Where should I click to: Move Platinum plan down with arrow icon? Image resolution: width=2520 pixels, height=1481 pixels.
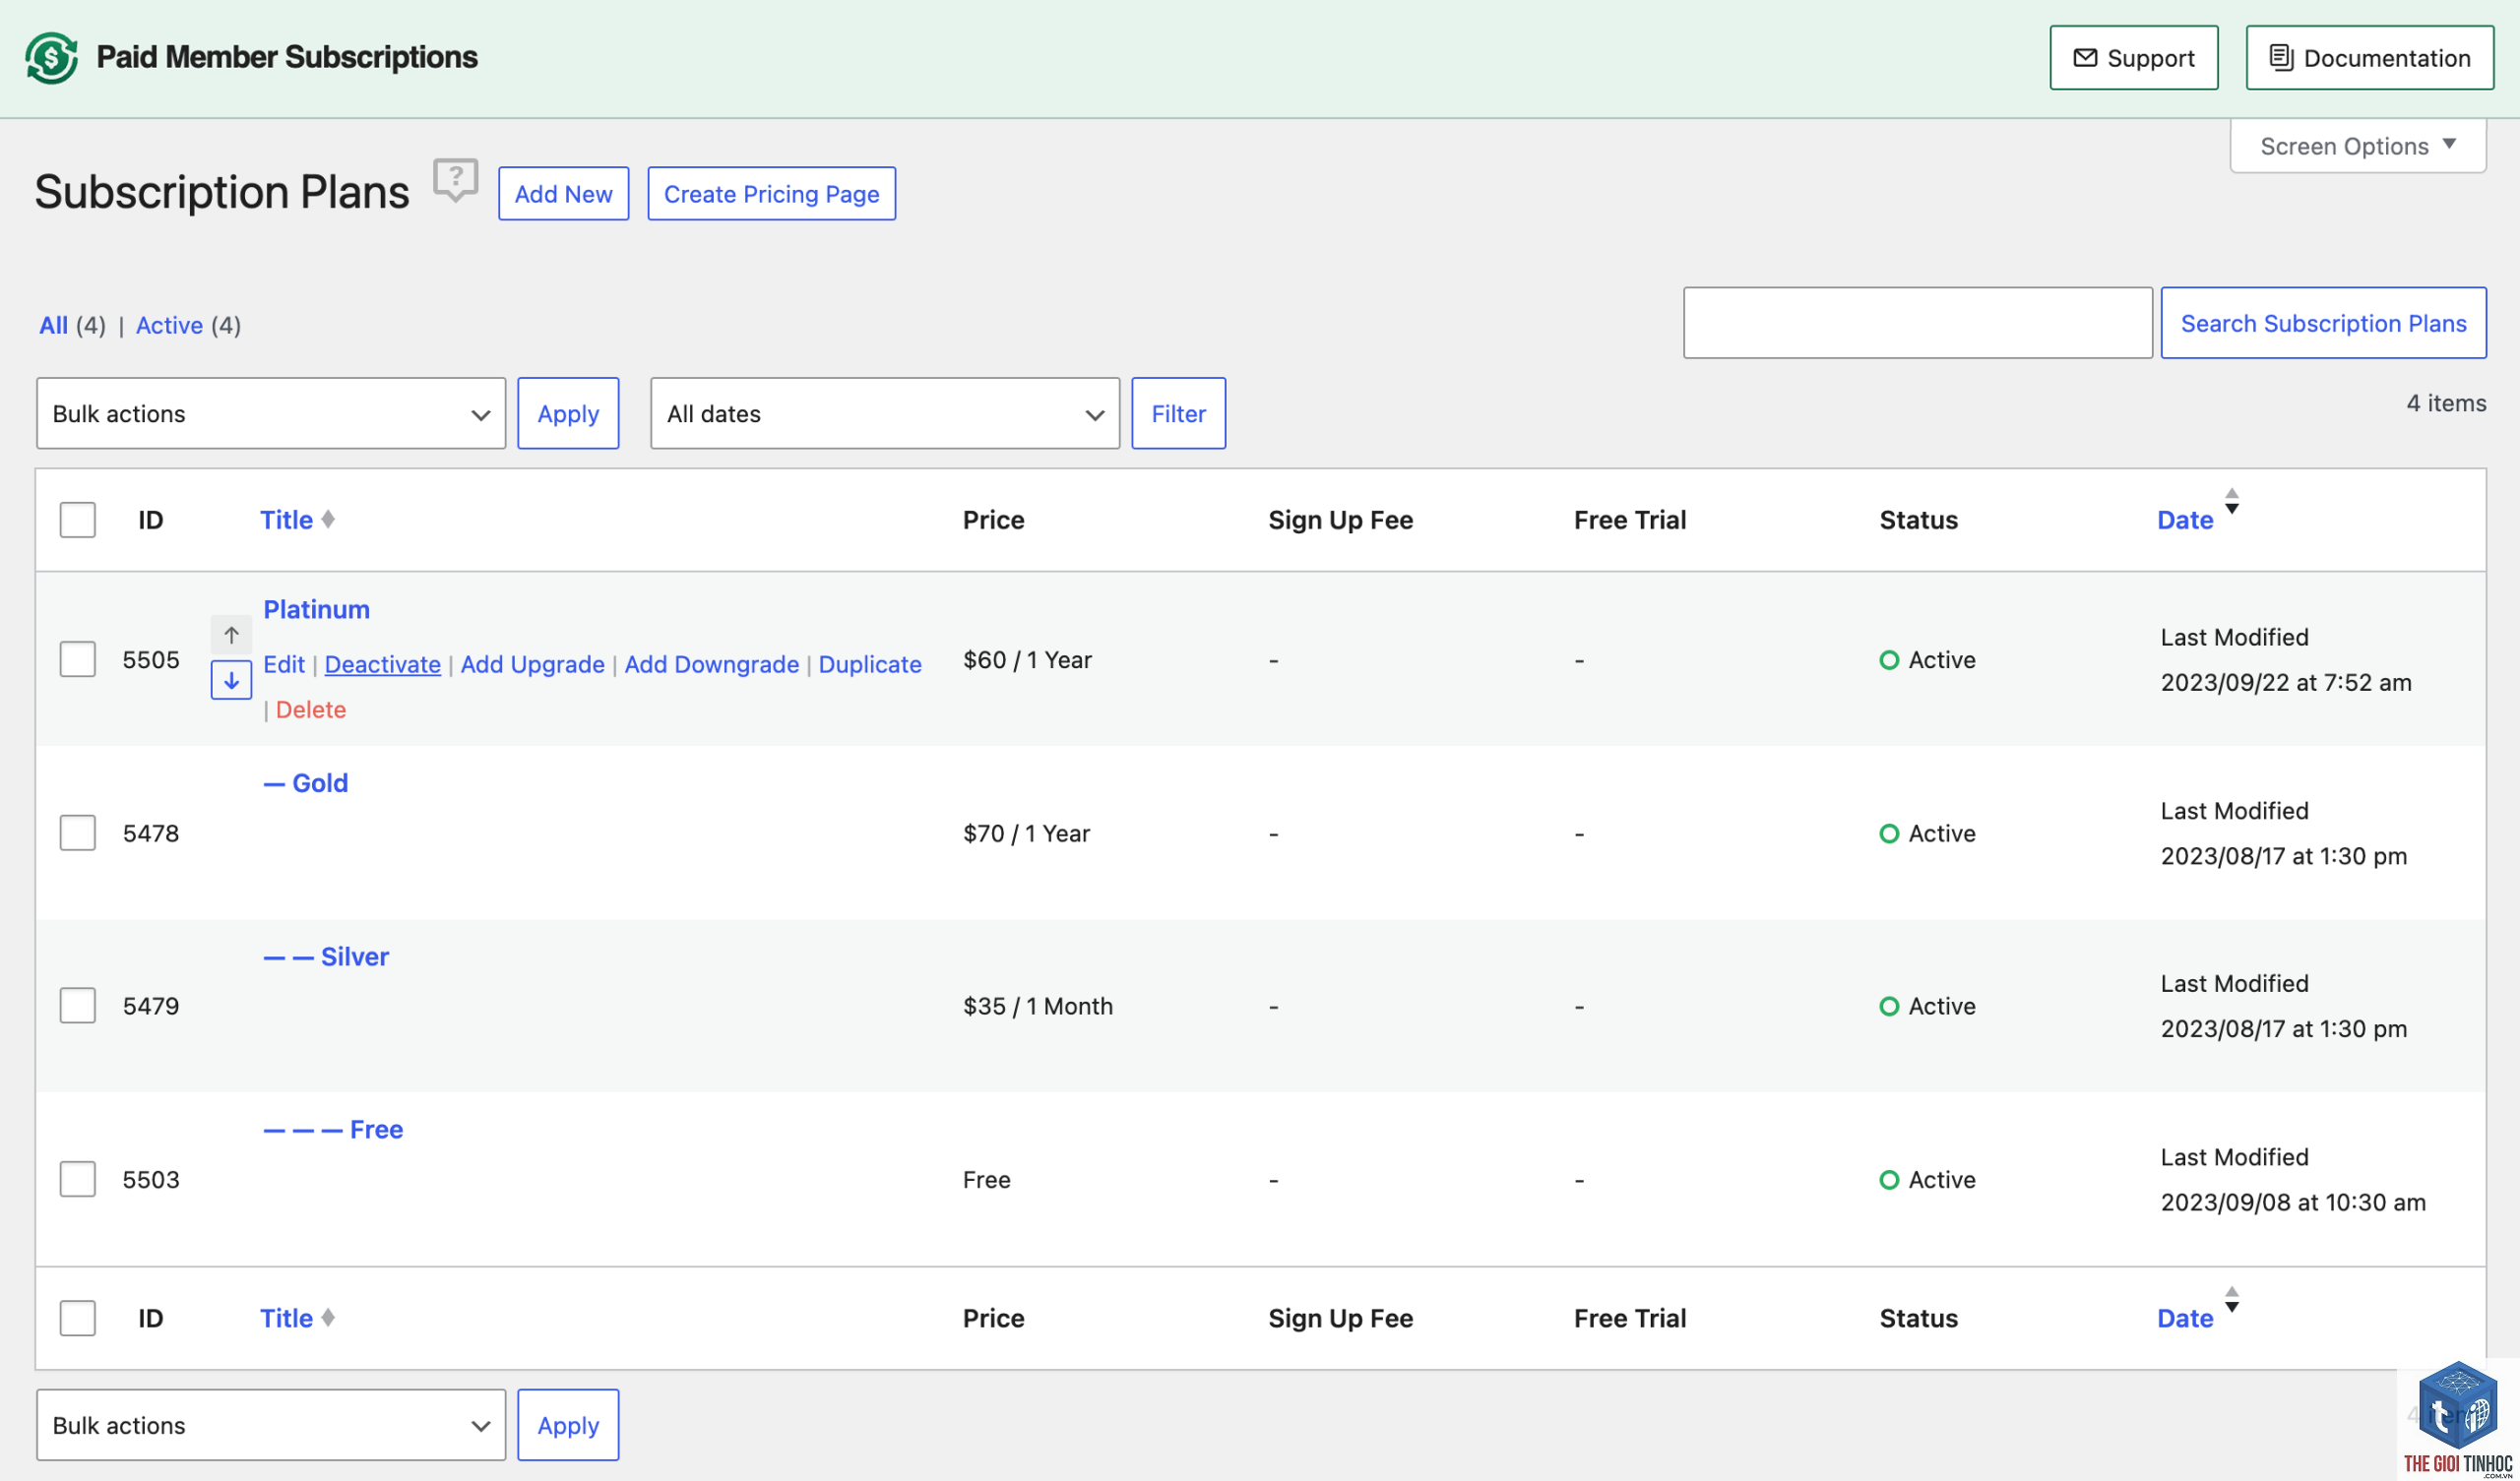point(231,680)
